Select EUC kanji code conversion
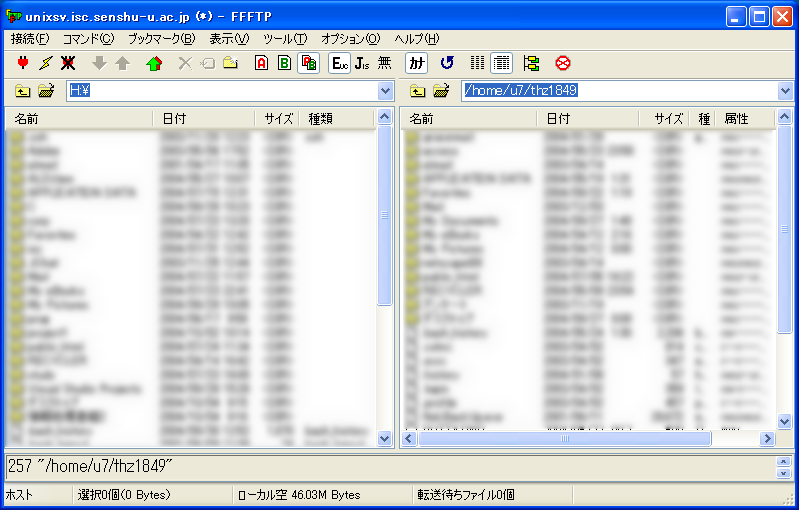This screenshot has height=510, width=799. (339, 63)
